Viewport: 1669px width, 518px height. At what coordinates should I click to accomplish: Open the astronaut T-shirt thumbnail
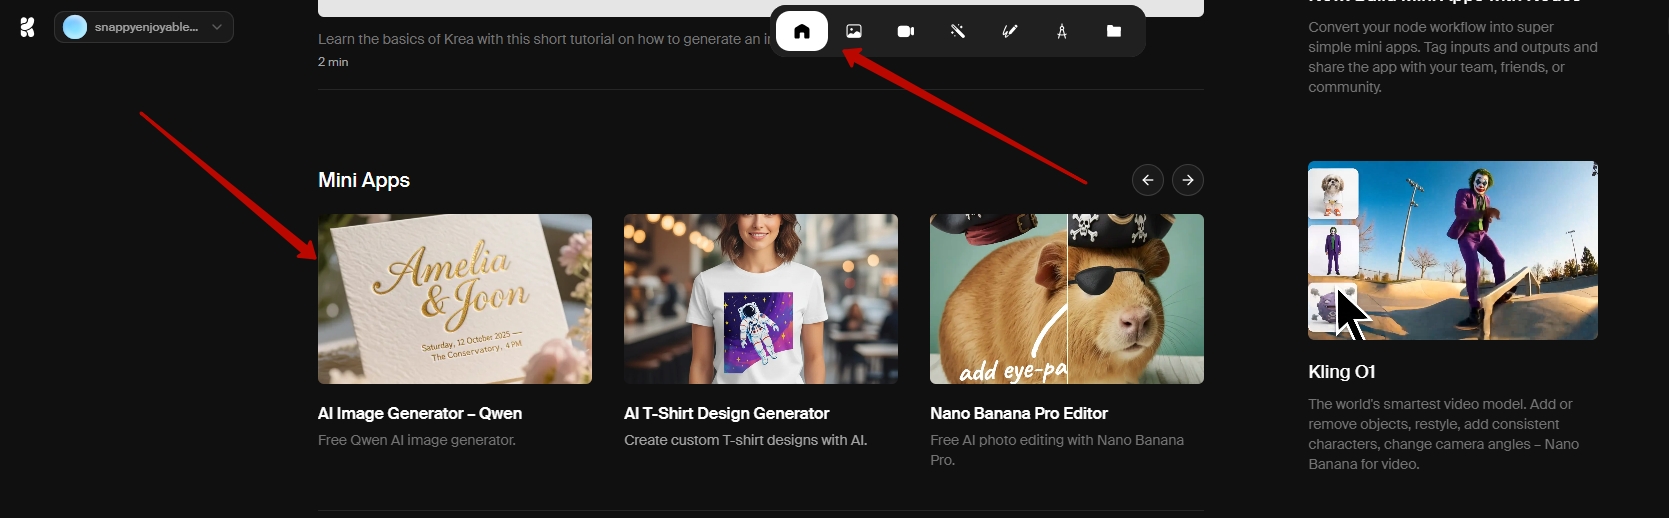pos(760,298)
